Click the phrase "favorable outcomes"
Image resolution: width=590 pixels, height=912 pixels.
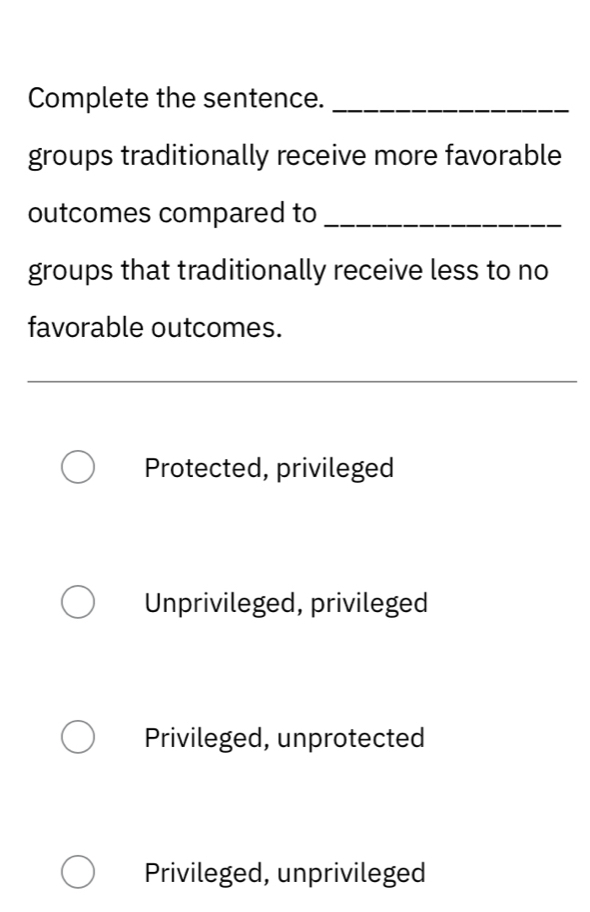click(156, 326)
